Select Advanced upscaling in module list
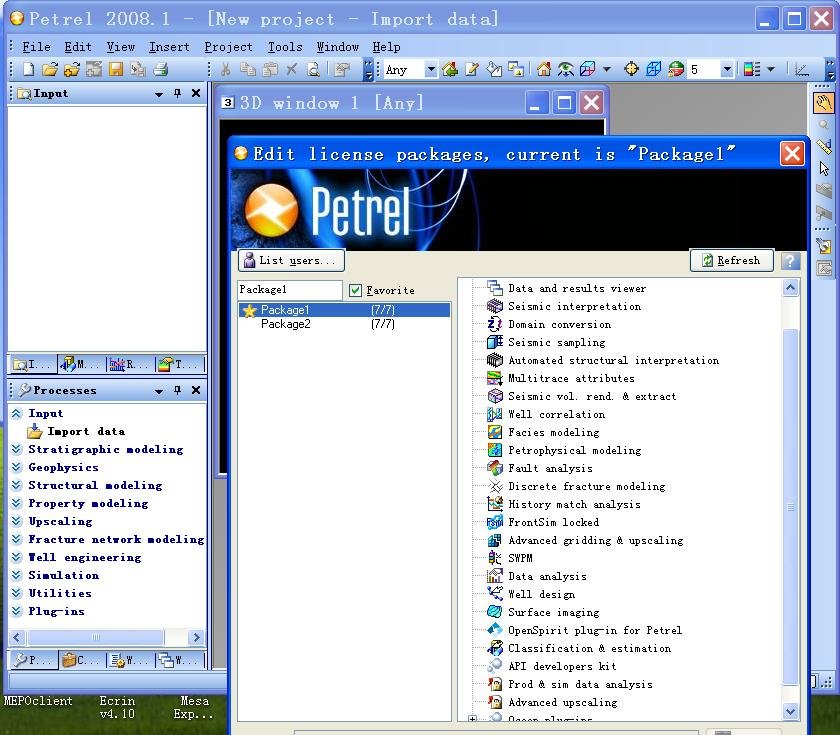Viewport: 840px width, 735px height. [562, 702]
